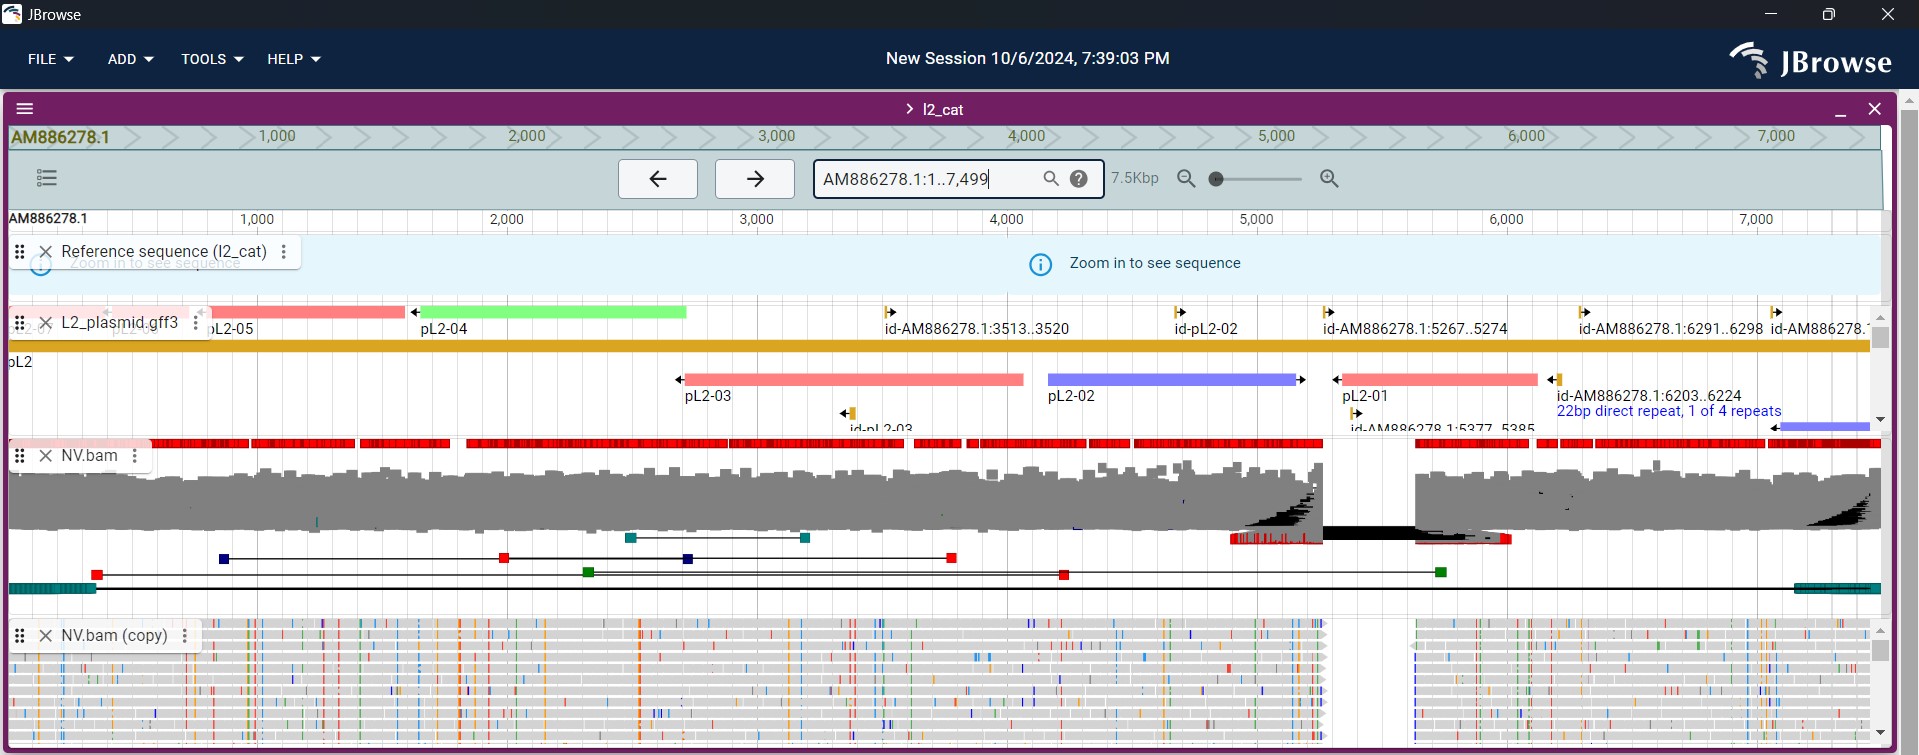This screenshot has width=1919, height=755.
Task: Open NV.bam track options menu
Action: (x=135, y=456)
